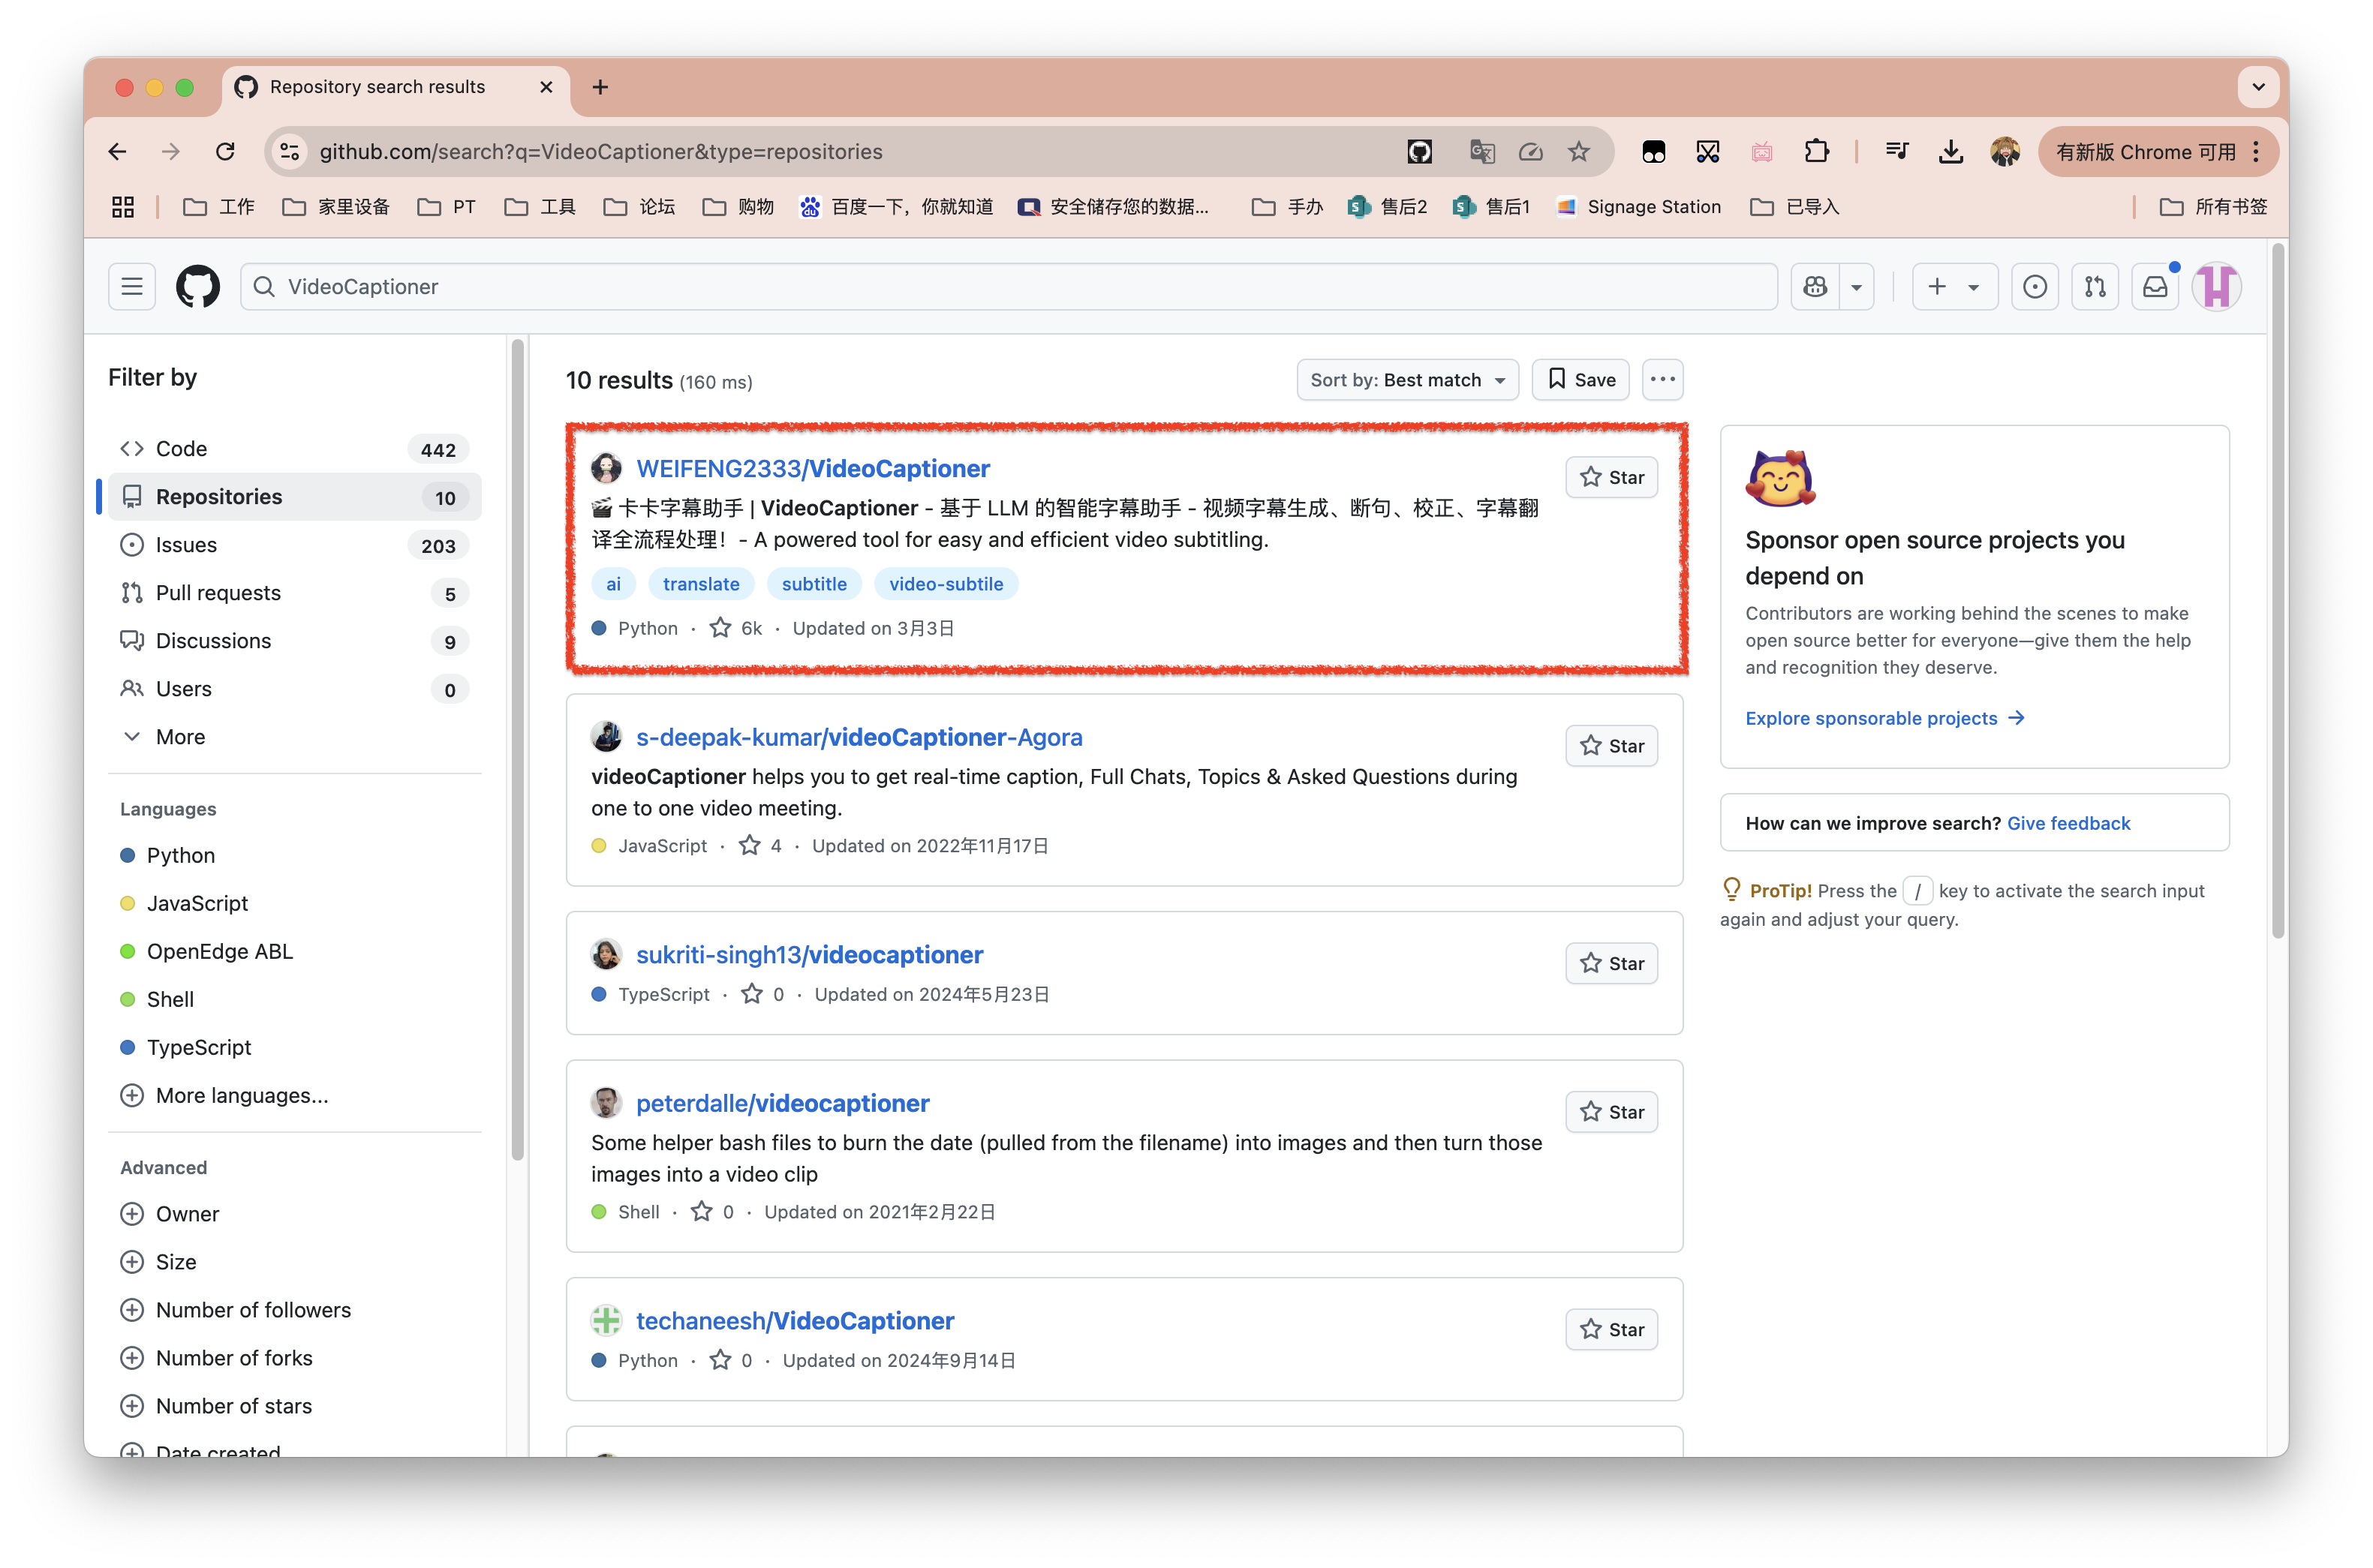Open the Pull requests icon in header

[2095, 287]
